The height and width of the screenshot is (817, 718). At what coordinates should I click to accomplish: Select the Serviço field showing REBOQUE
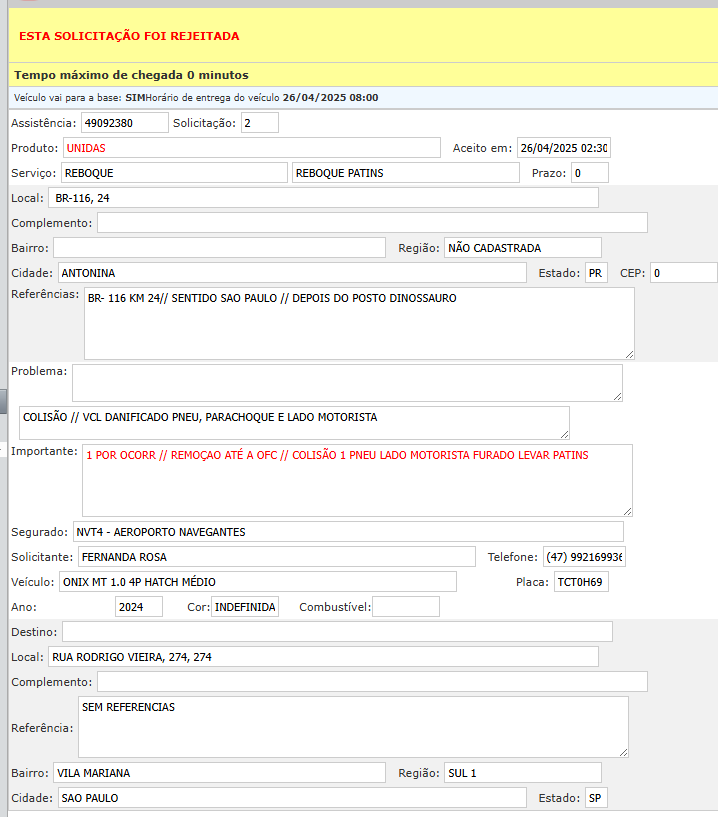coord(174,173)
